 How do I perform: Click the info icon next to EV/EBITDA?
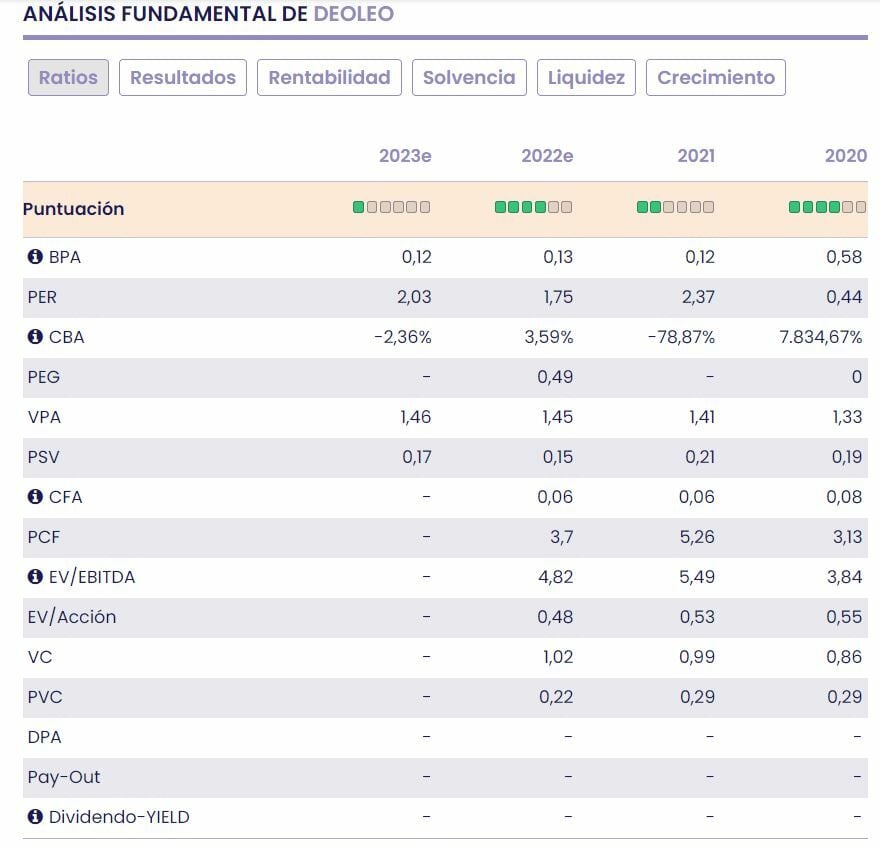click(x=35, y=576)
